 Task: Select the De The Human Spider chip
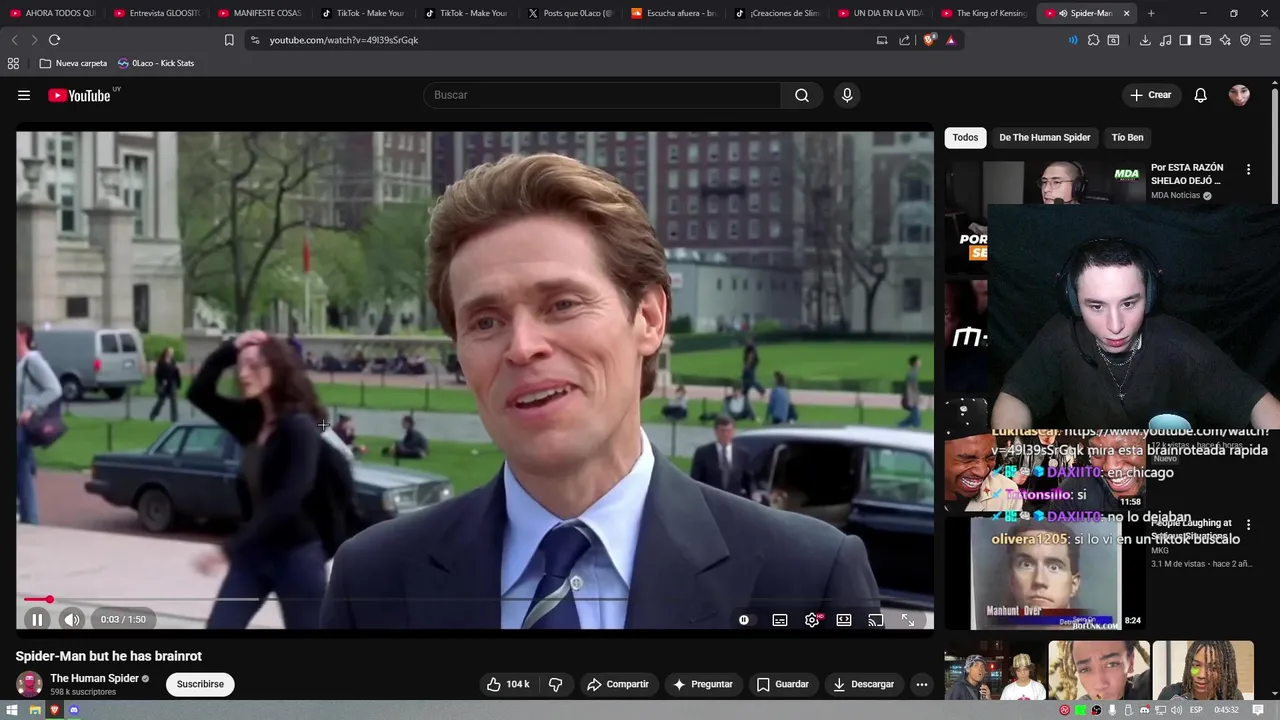point(1044,137)
